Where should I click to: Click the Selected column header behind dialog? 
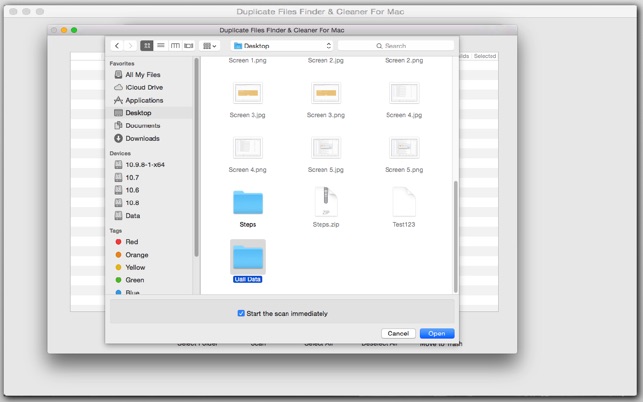pos(485,56)
